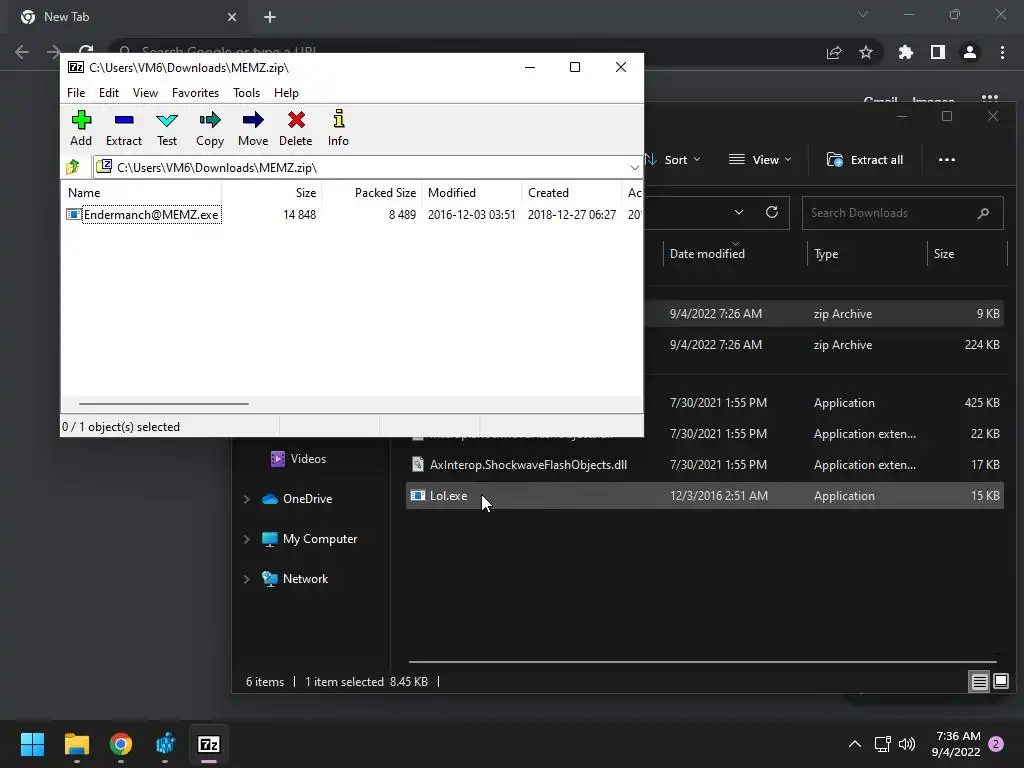
Task: Open a new Chrome tab
Action: (270, 17)
